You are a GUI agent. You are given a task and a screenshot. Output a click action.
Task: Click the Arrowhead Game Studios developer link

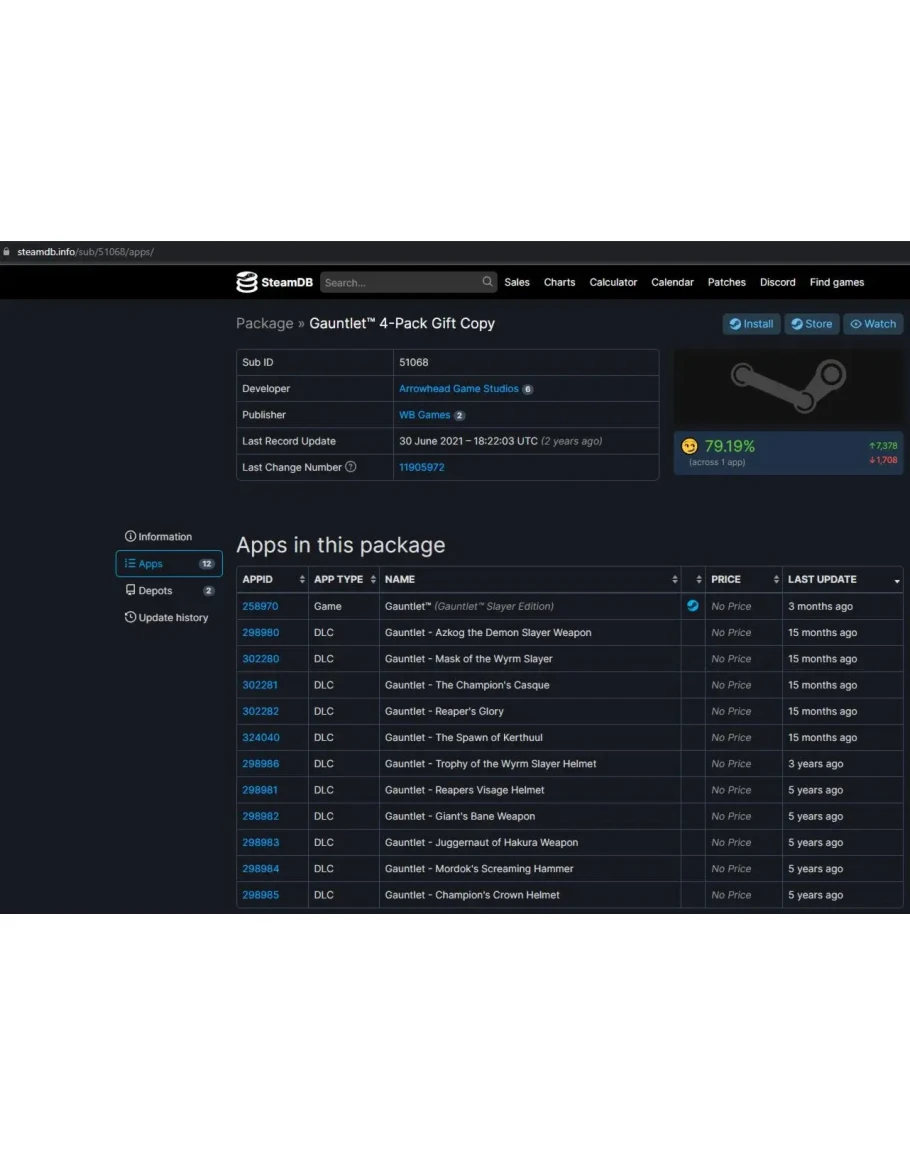coord(458,389)
